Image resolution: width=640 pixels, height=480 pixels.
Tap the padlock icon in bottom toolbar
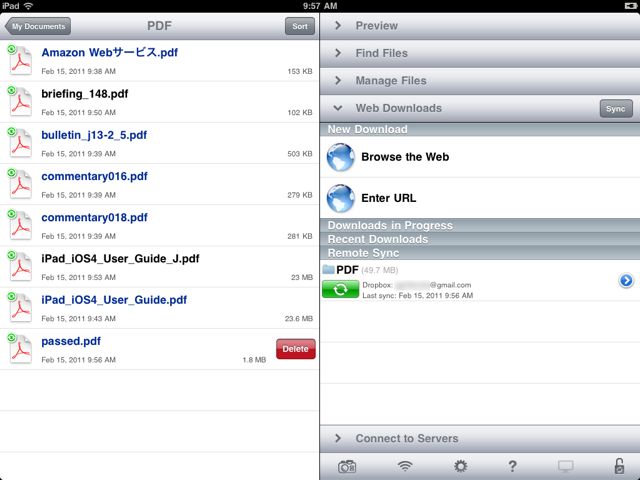(x=619, y=466)
